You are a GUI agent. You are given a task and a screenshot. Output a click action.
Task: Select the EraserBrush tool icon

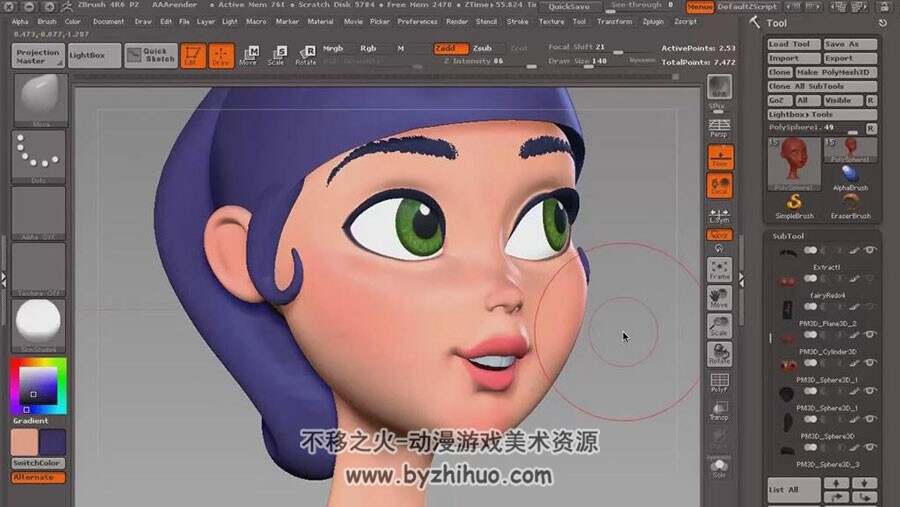(851, 206)
